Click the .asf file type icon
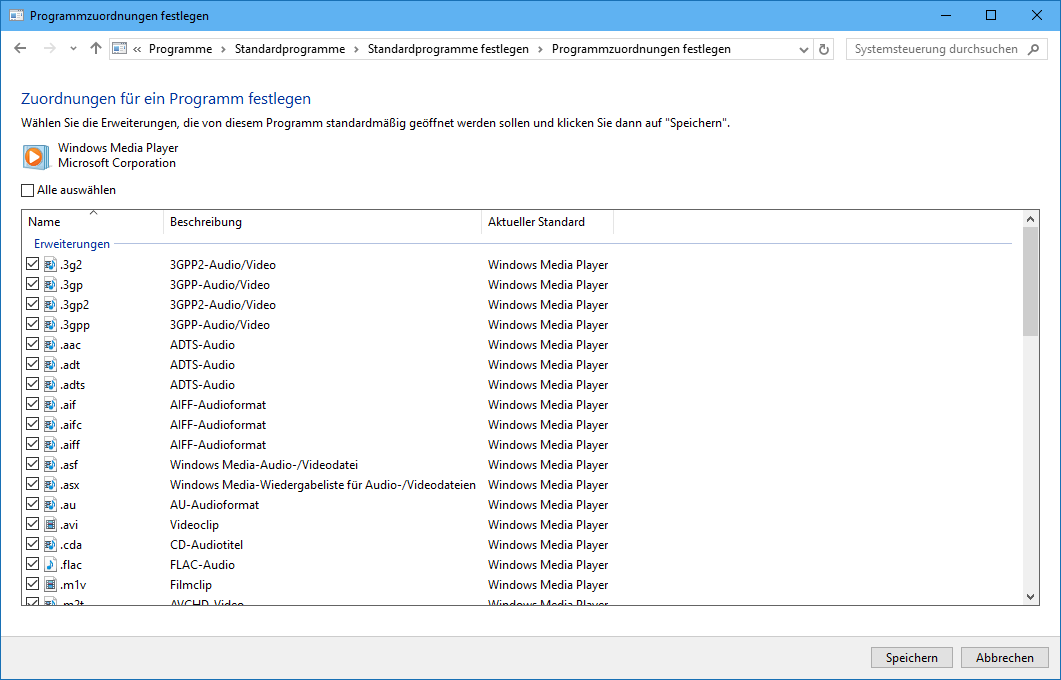 50,465
